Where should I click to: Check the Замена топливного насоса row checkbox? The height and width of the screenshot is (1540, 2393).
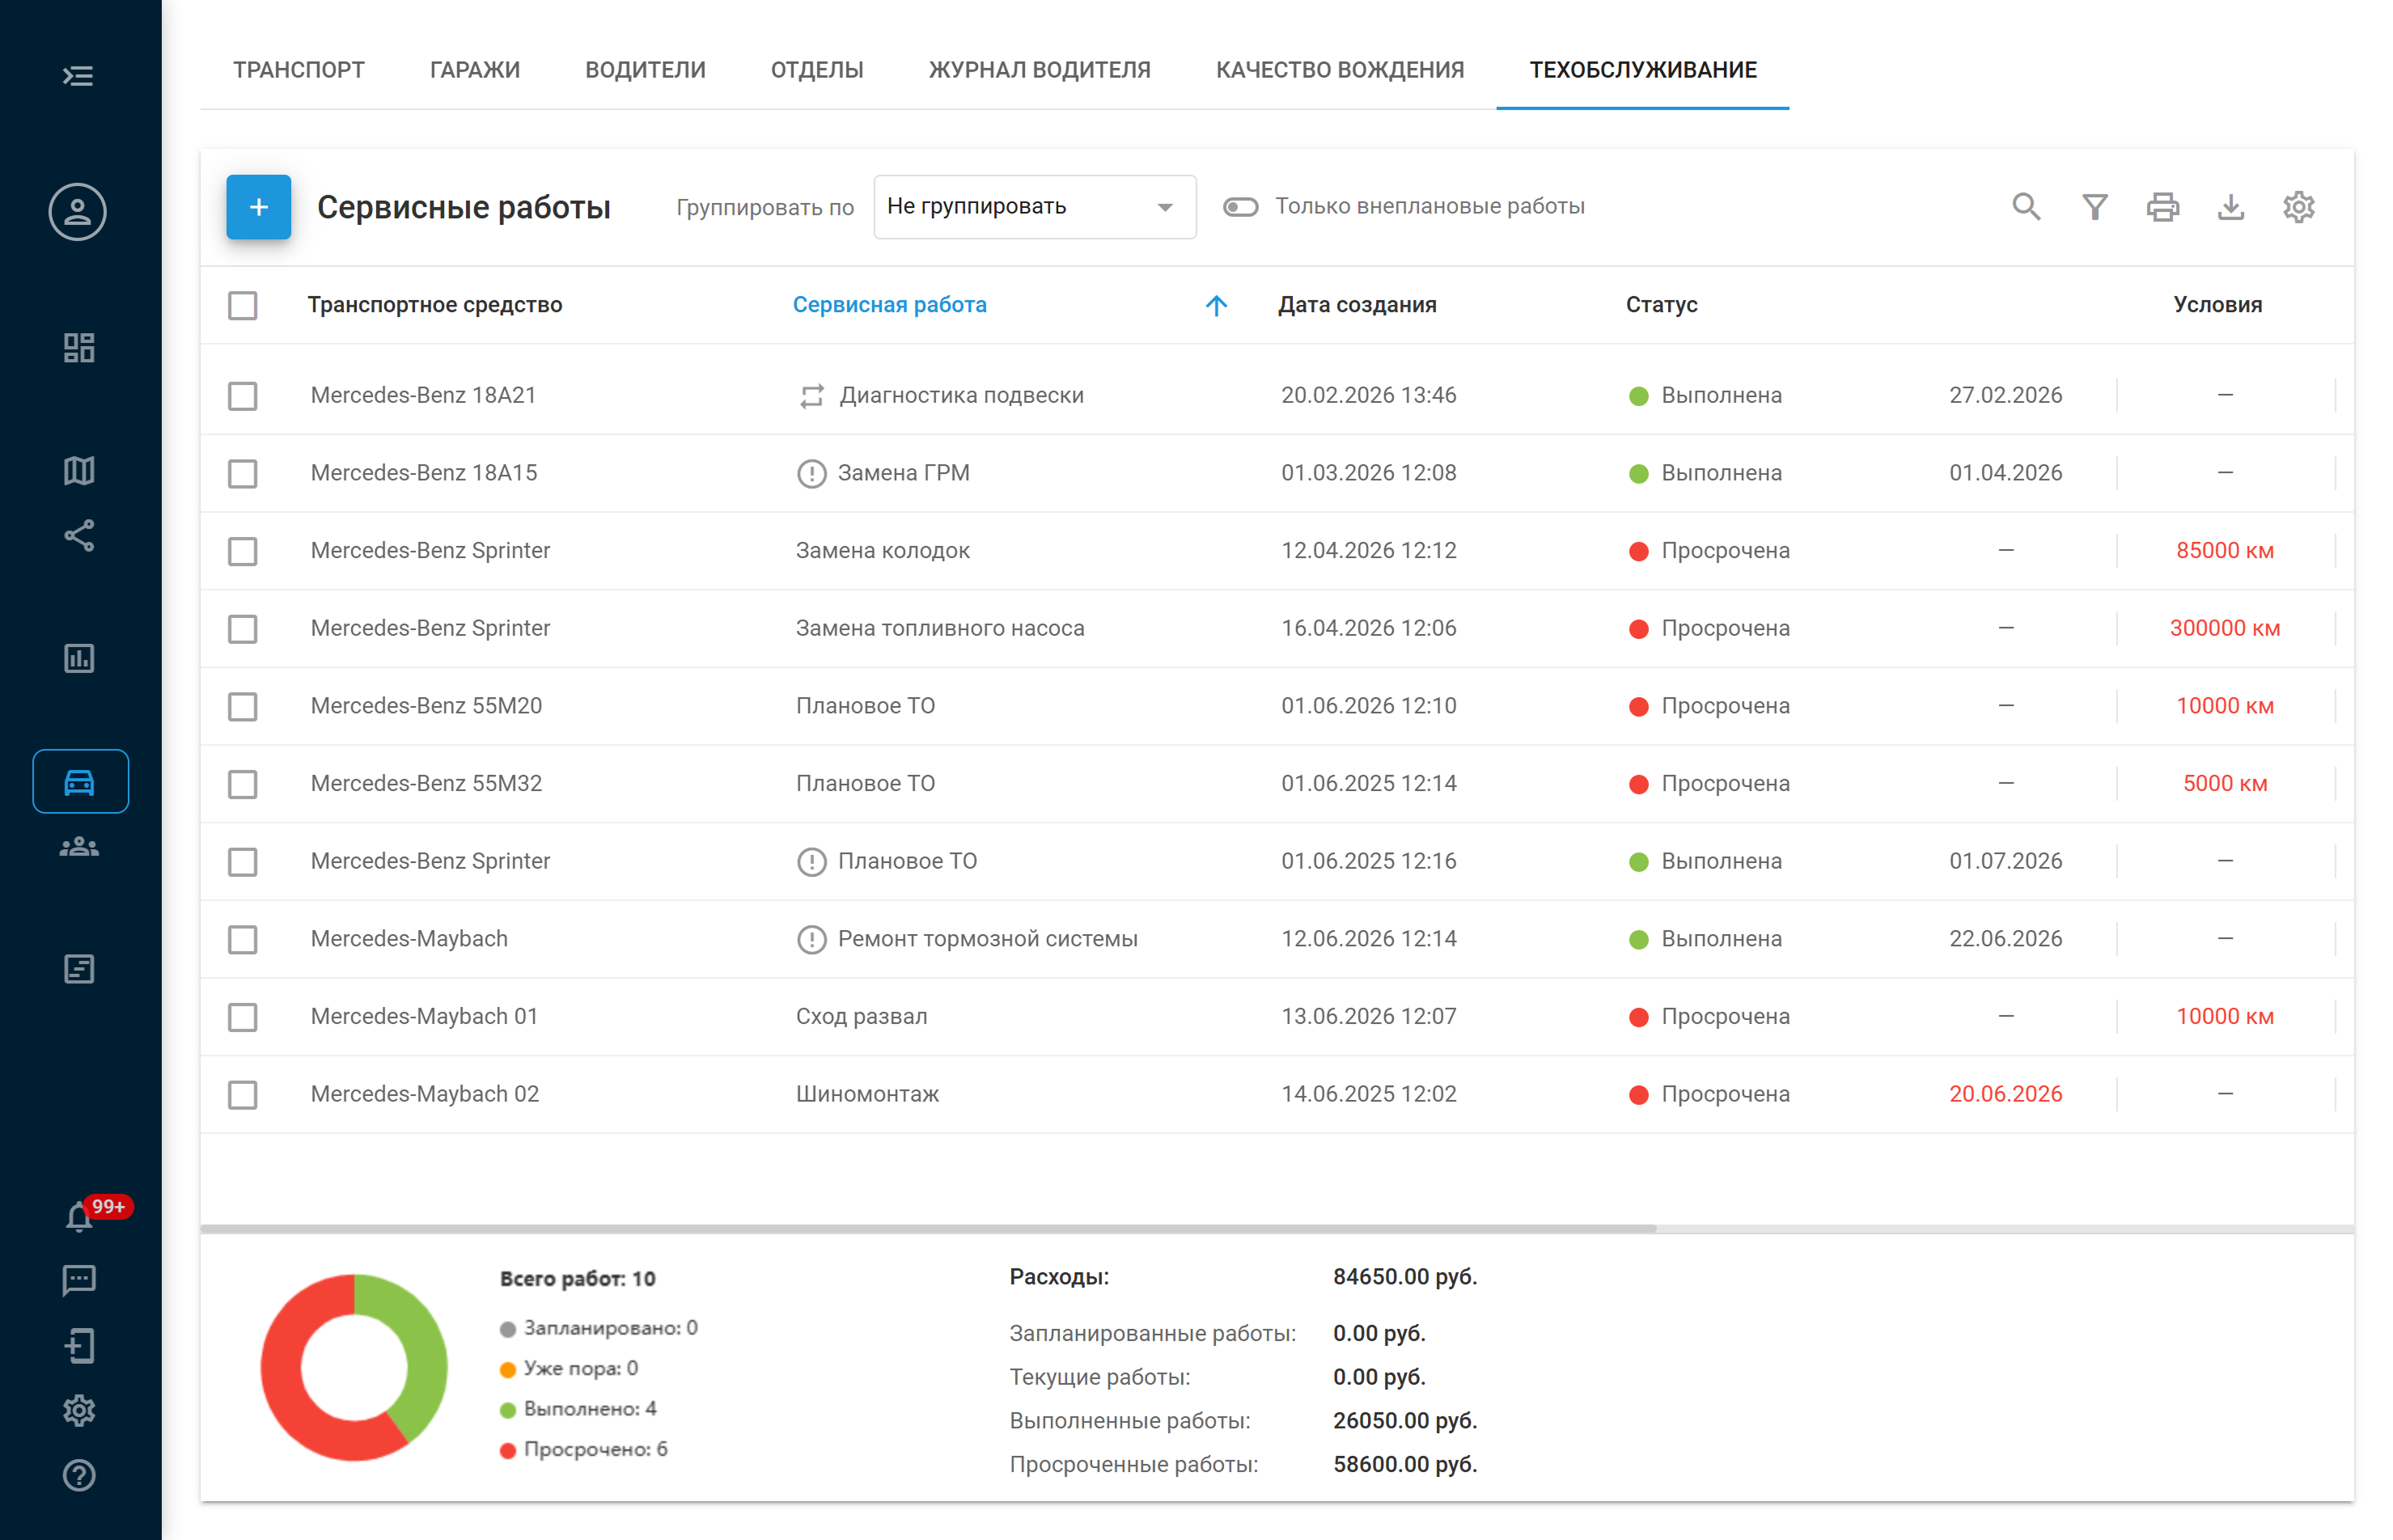pyautogui.click(x=242, y=629)
